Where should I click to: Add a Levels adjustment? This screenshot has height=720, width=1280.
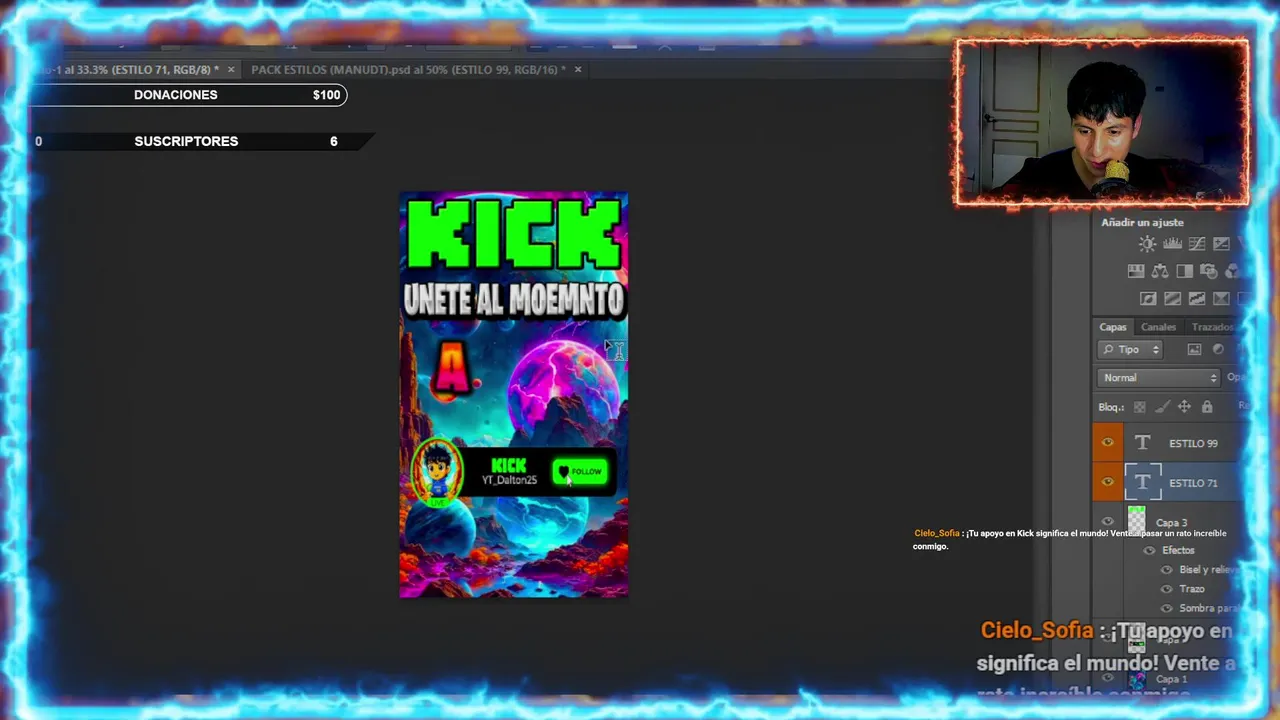tap(1172, 244)
